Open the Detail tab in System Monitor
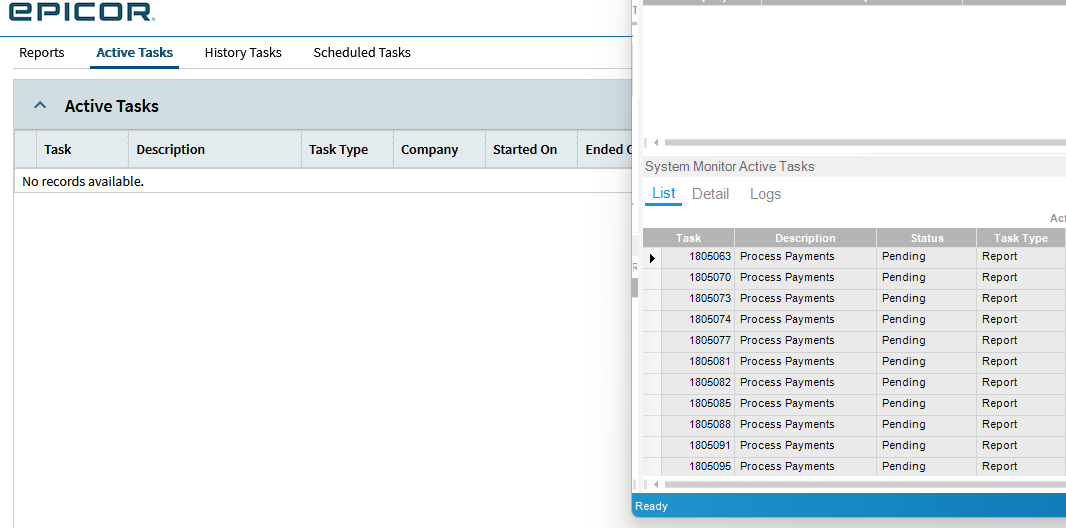This screenshot has height=528, width=1066. [x=710, y=194]
